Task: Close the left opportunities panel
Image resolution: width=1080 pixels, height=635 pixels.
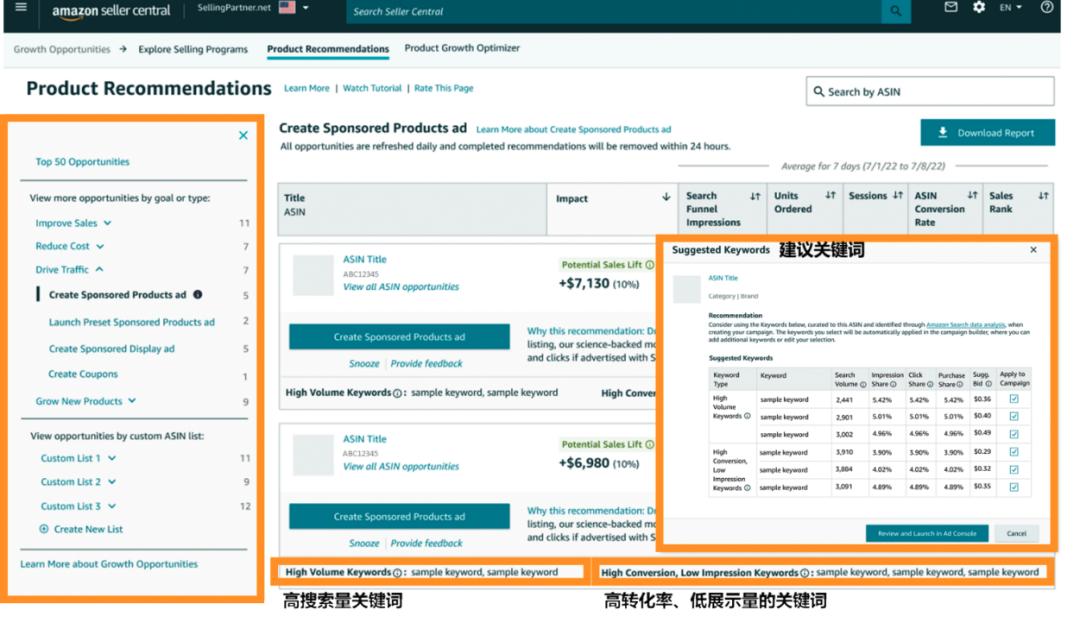Action: [243, 135]
